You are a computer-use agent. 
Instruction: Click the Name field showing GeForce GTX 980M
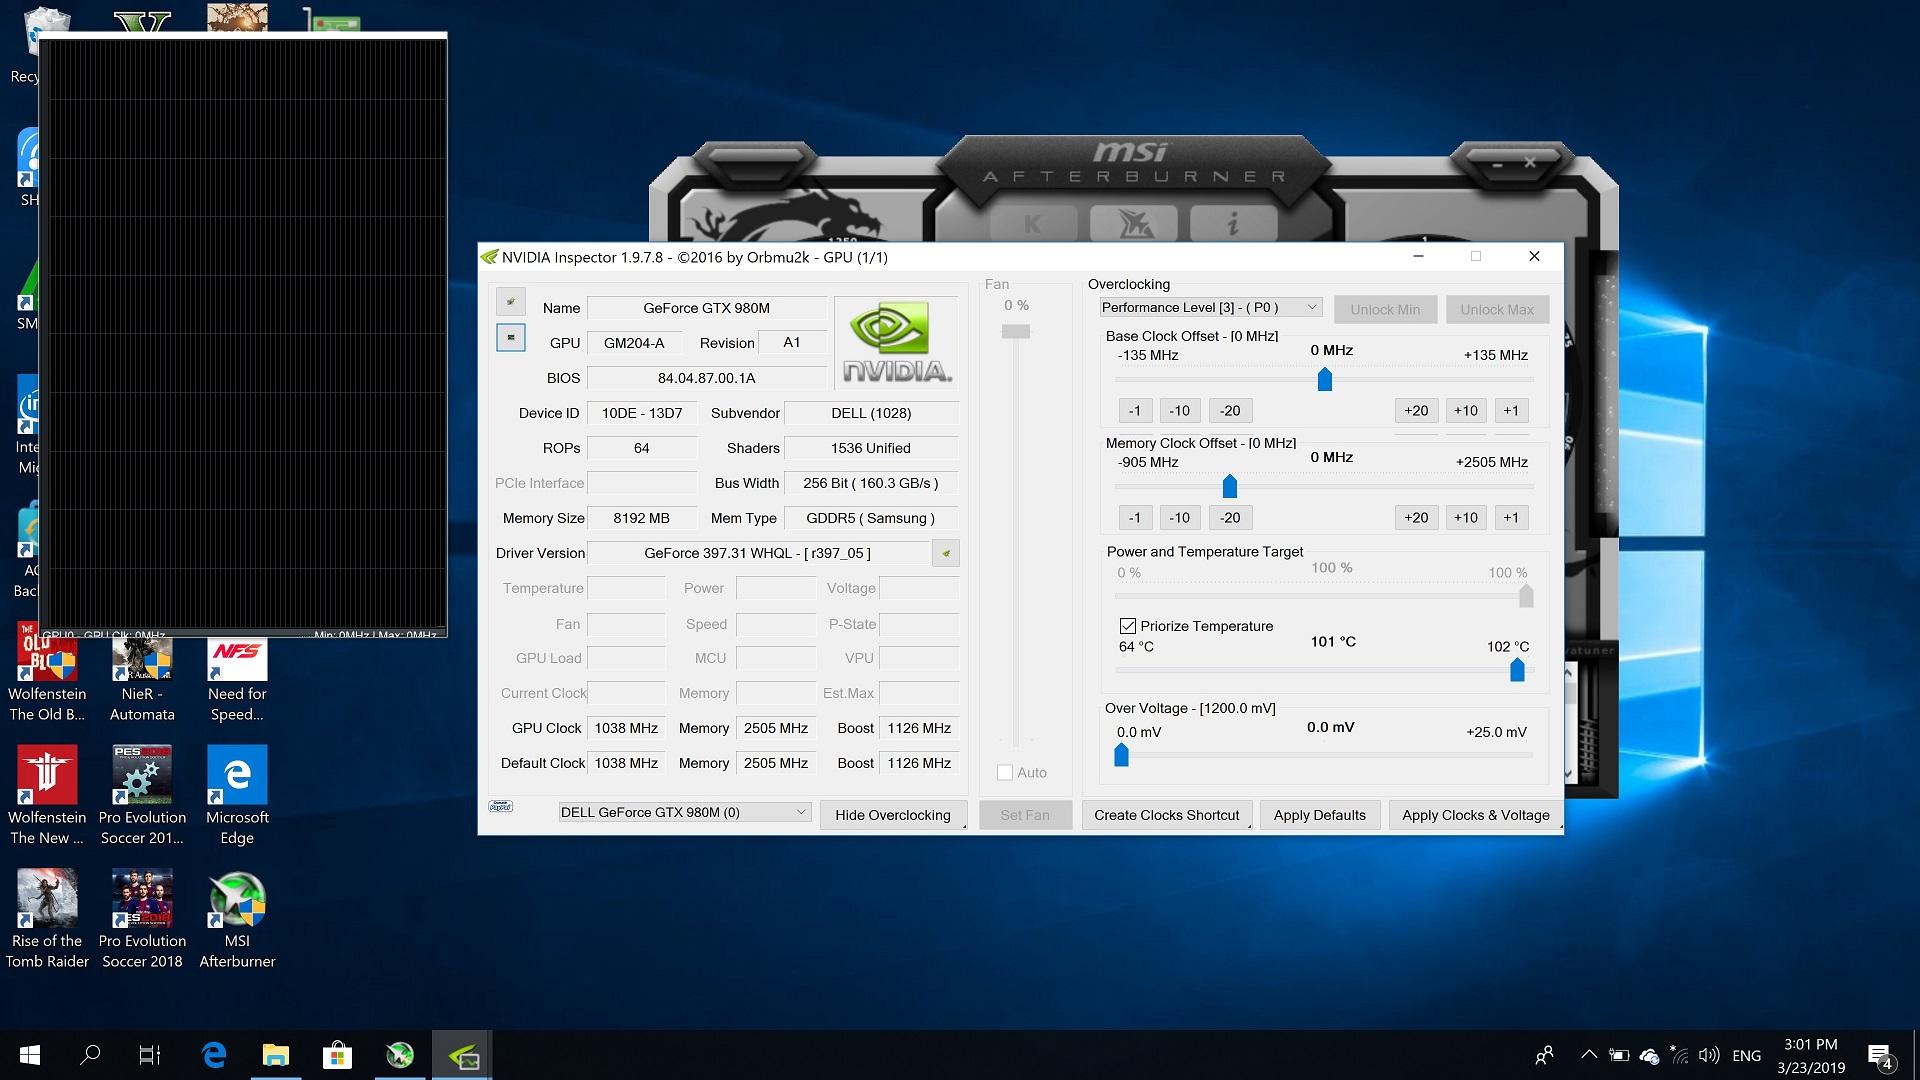[x=707, y=308]
